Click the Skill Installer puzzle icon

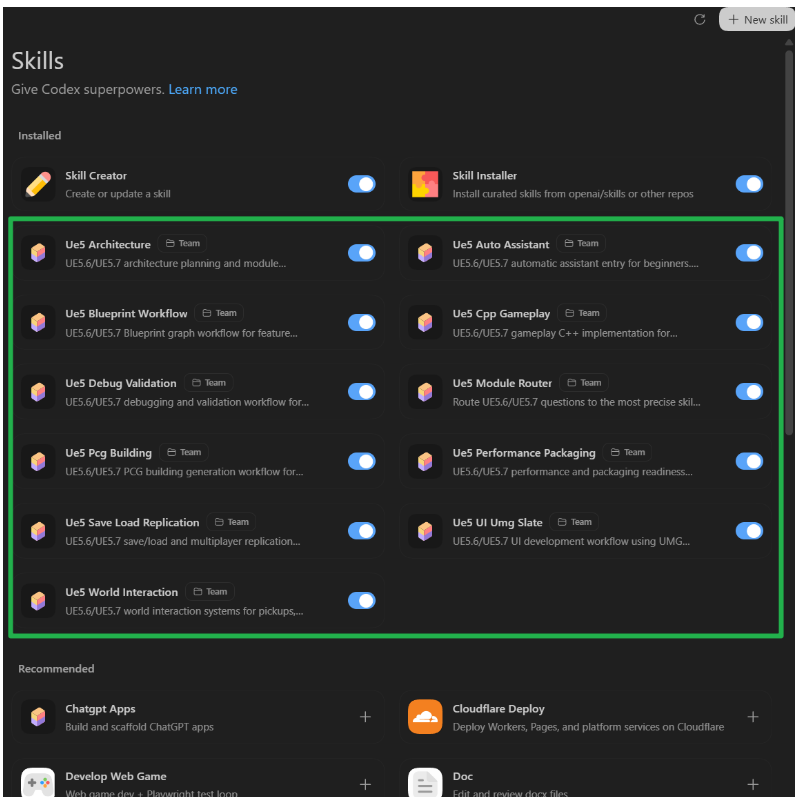tap(425, 184)
